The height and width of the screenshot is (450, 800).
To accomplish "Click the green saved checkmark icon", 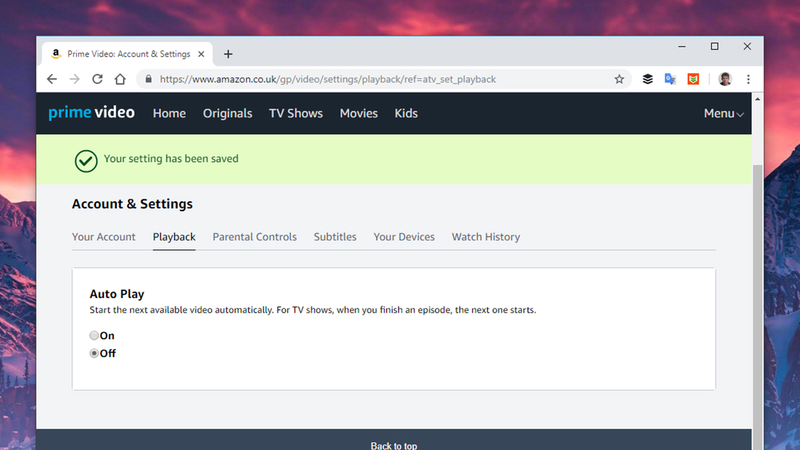I will click(x=86, y=161).
